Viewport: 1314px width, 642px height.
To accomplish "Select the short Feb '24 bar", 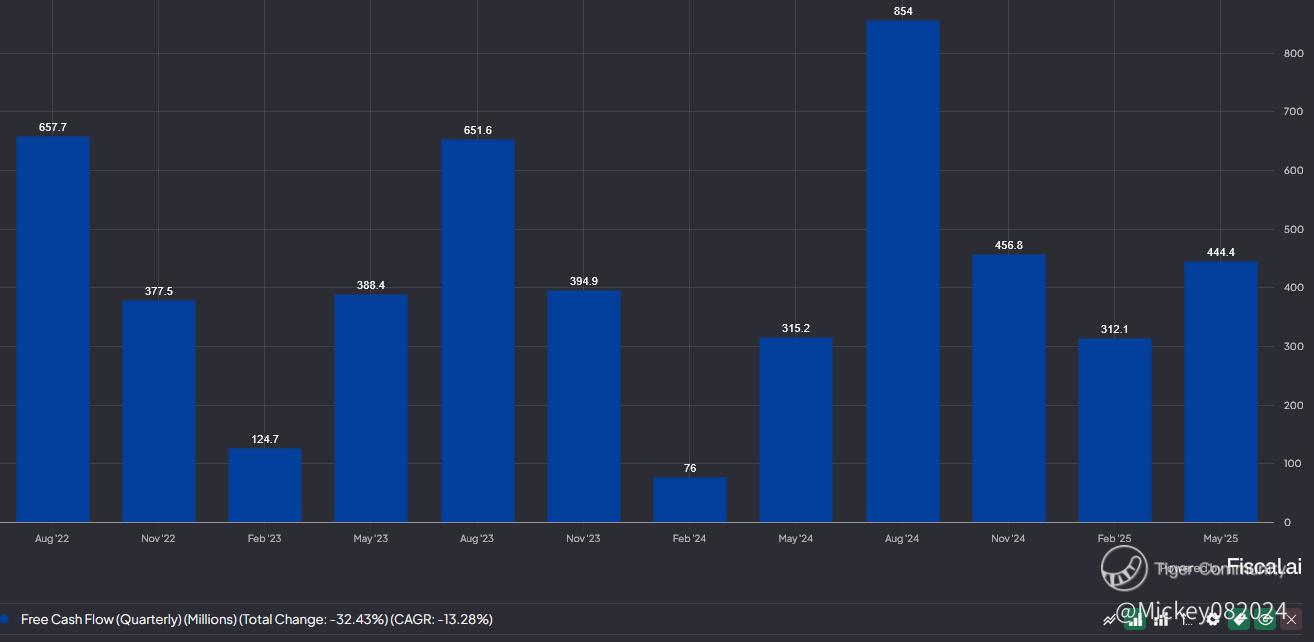I will coord(690,500).
